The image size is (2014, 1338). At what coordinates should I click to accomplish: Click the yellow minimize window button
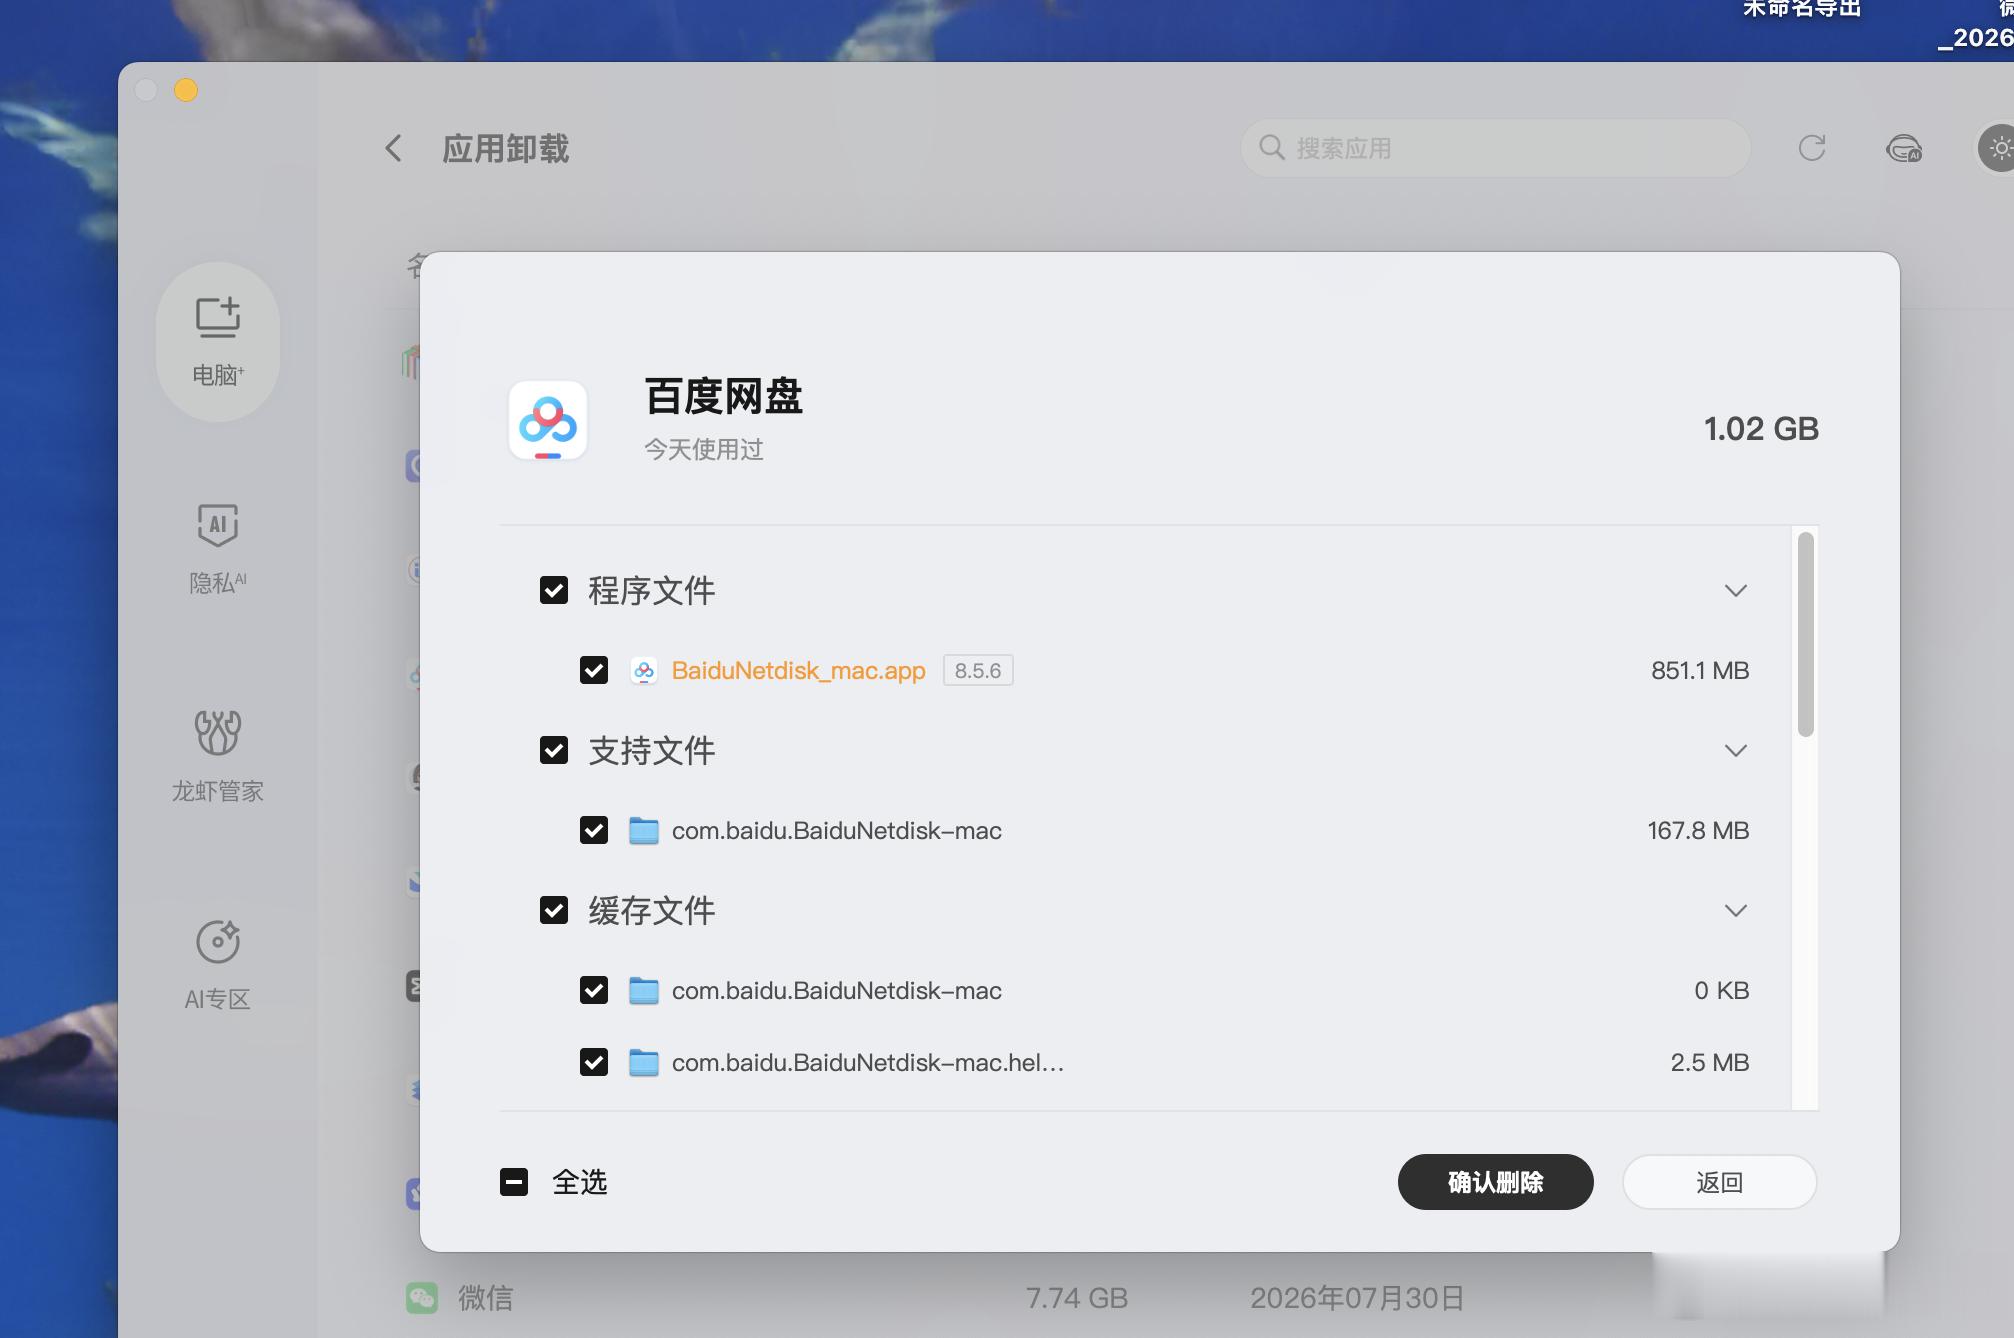[186, 90]
